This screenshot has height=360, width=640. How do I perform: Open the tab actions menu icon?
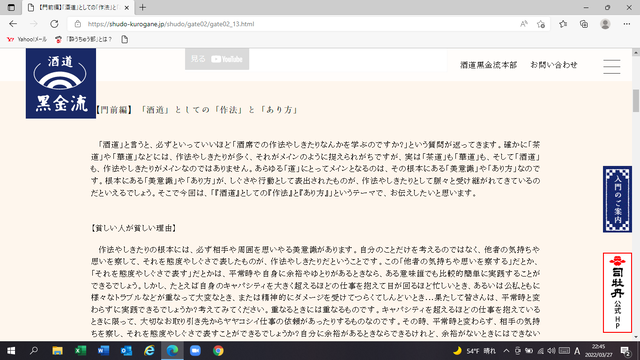[11, 7]
